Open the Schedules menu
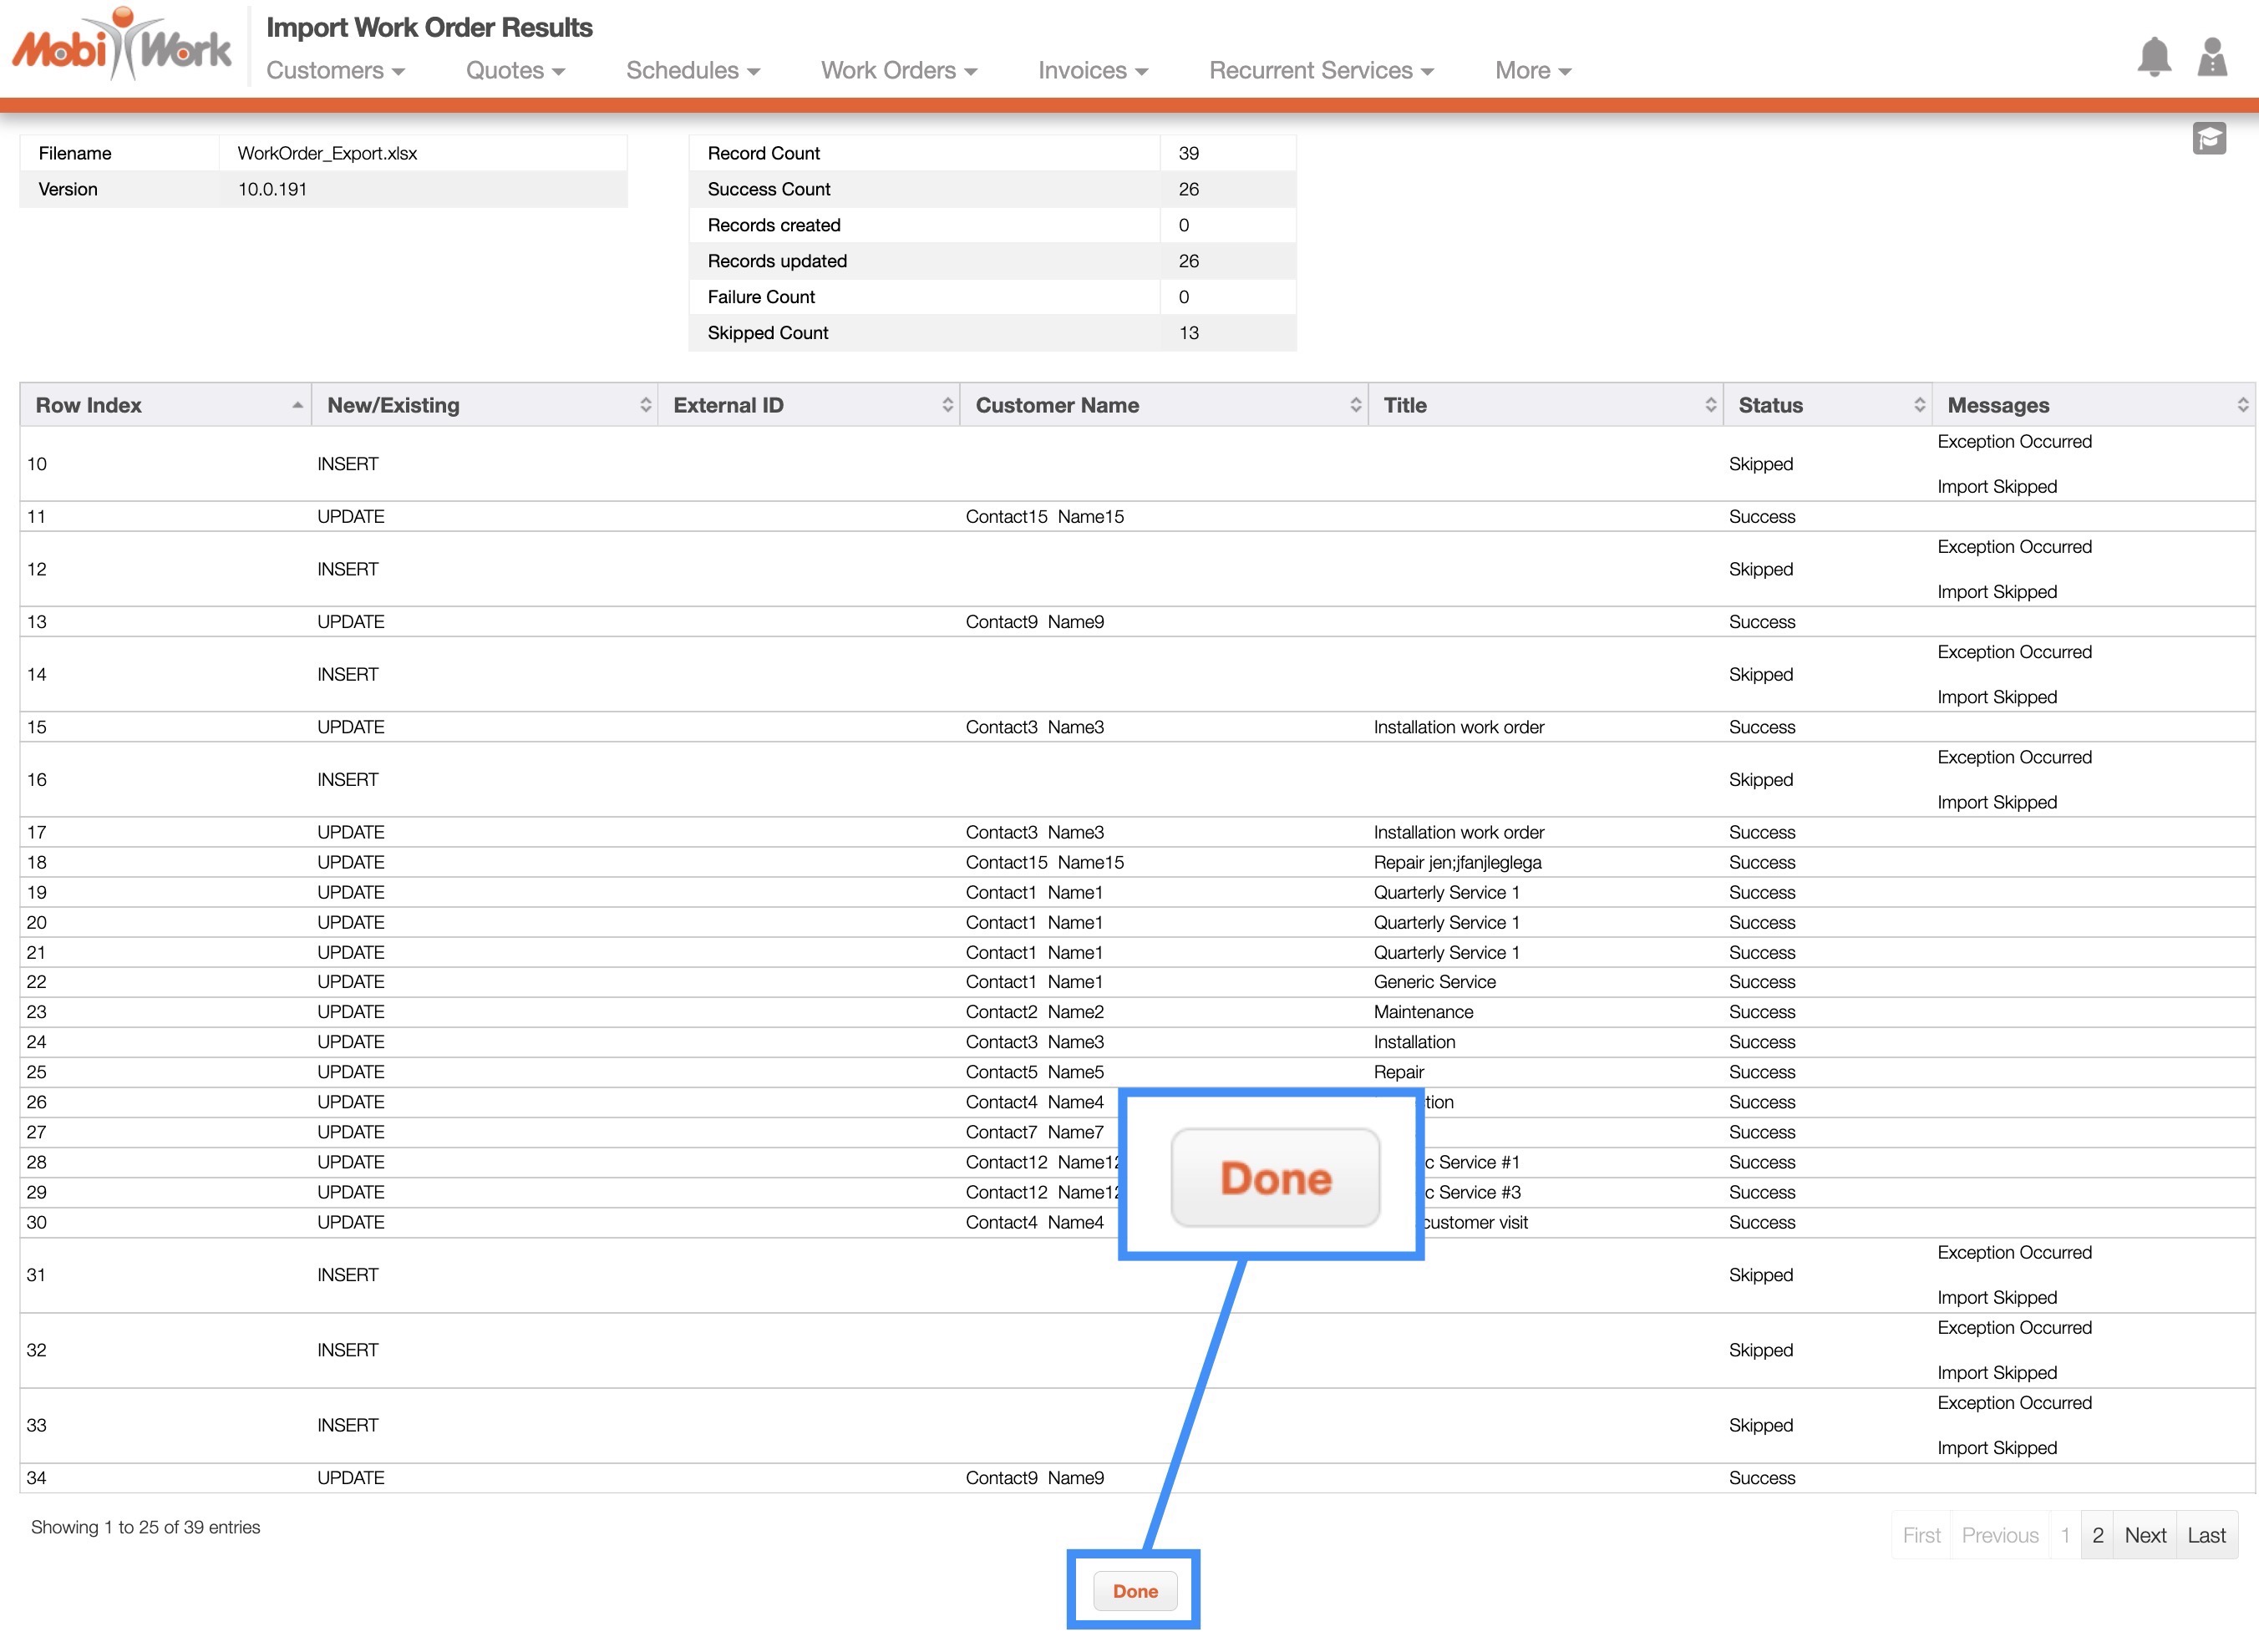The height and width of the screenshot is (1652, 2259). pos(692,71)
